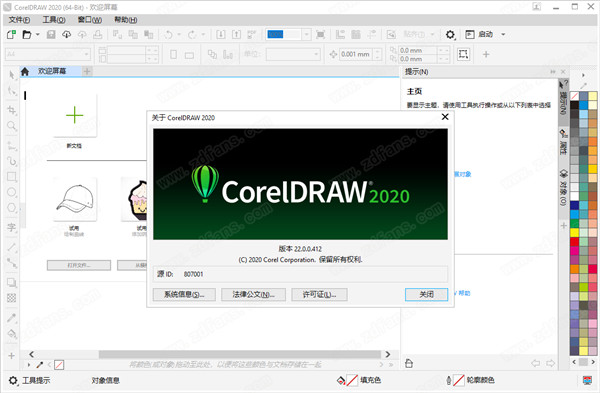Image resolution: width=600 pixels, height=393 pixels.
Task: Close the Hints docker with X
Action: coord(563,72)
